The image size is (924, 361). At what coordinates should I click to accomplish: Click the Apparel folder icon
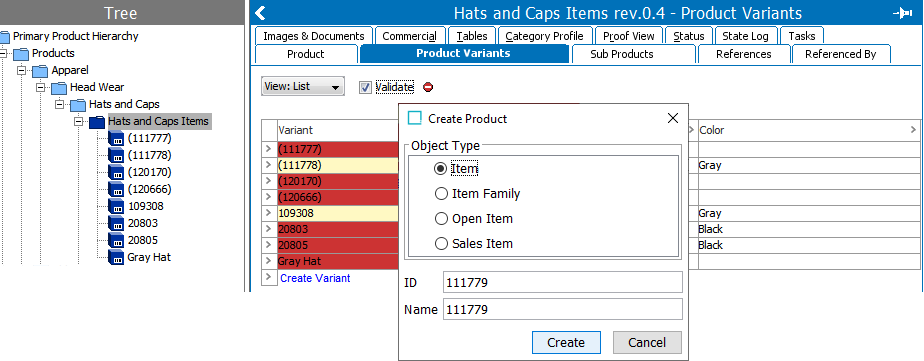coord(40,71)
